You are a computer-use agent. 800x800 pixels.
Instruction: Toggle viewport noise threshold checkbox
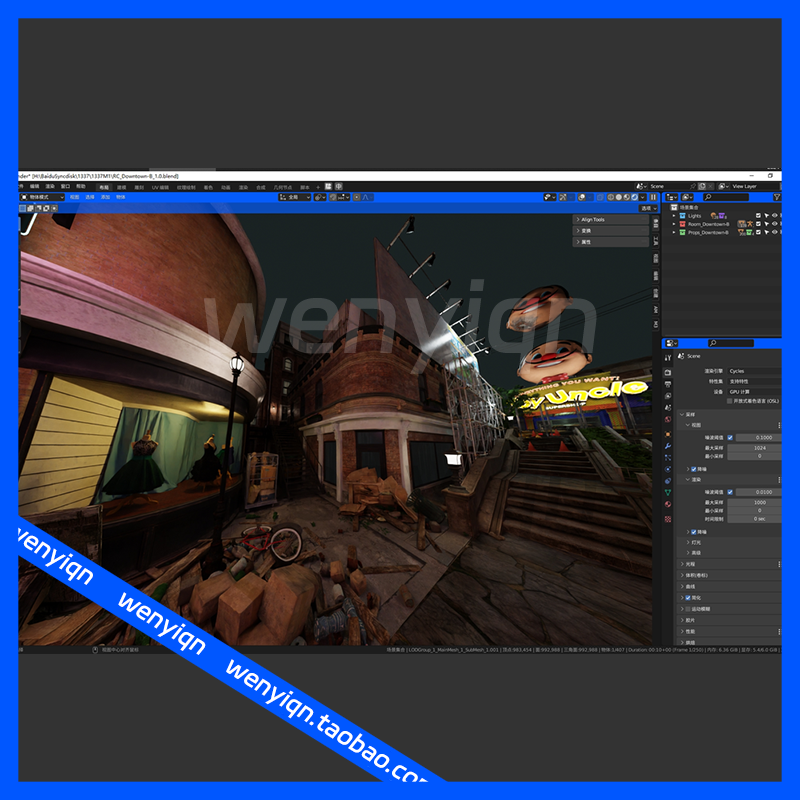730,438
